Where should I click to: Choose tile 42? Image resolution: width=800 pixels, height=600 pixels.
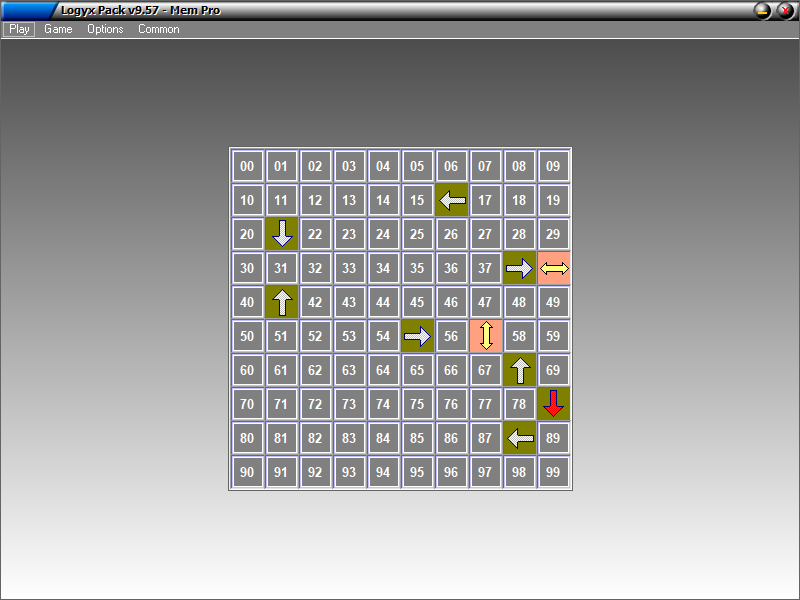pos(315,302)
